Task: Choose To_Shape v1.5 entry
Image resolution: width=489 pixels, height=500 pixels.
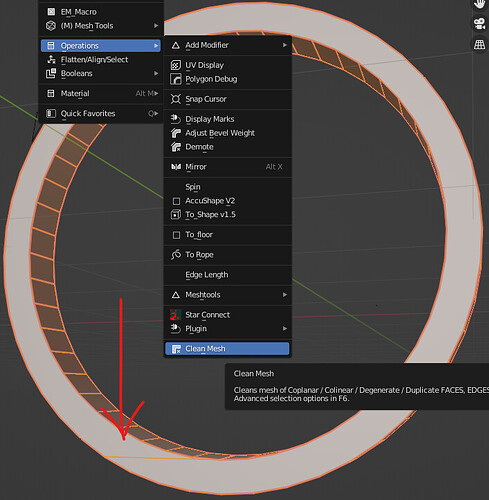Action: 227,215
